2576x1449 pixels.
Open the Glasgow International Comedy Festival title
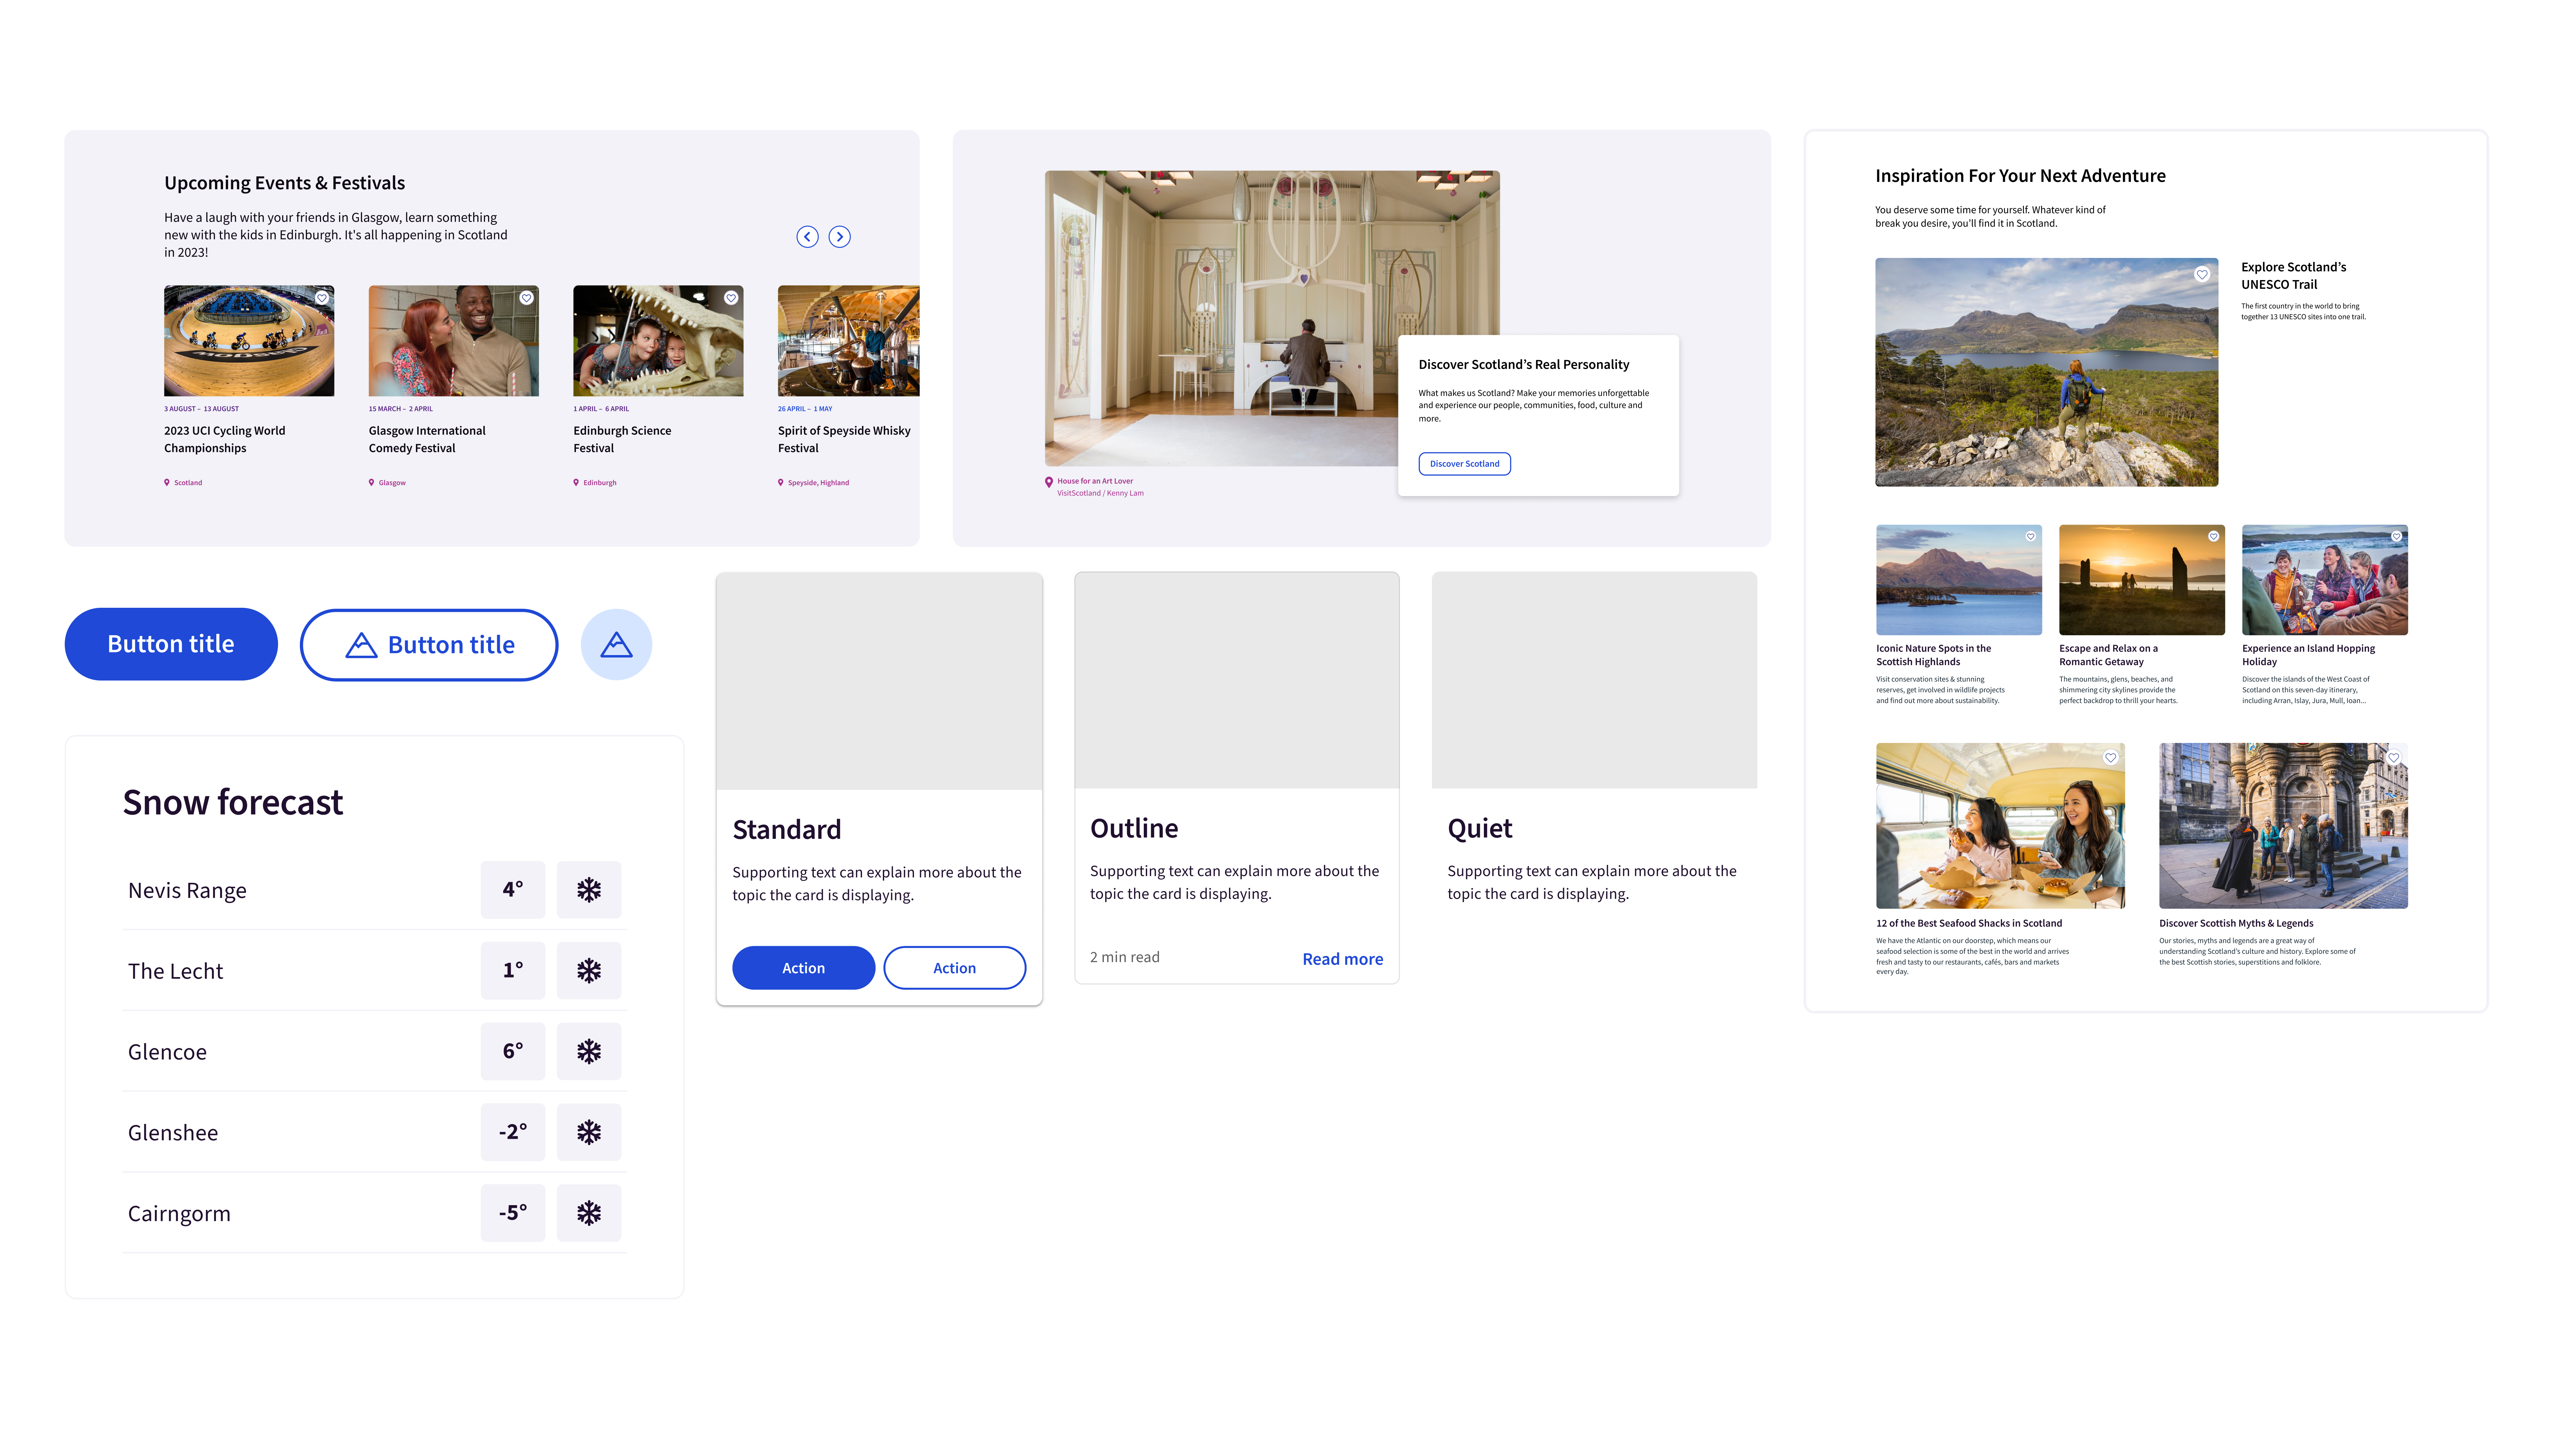[x=427, y=439]
